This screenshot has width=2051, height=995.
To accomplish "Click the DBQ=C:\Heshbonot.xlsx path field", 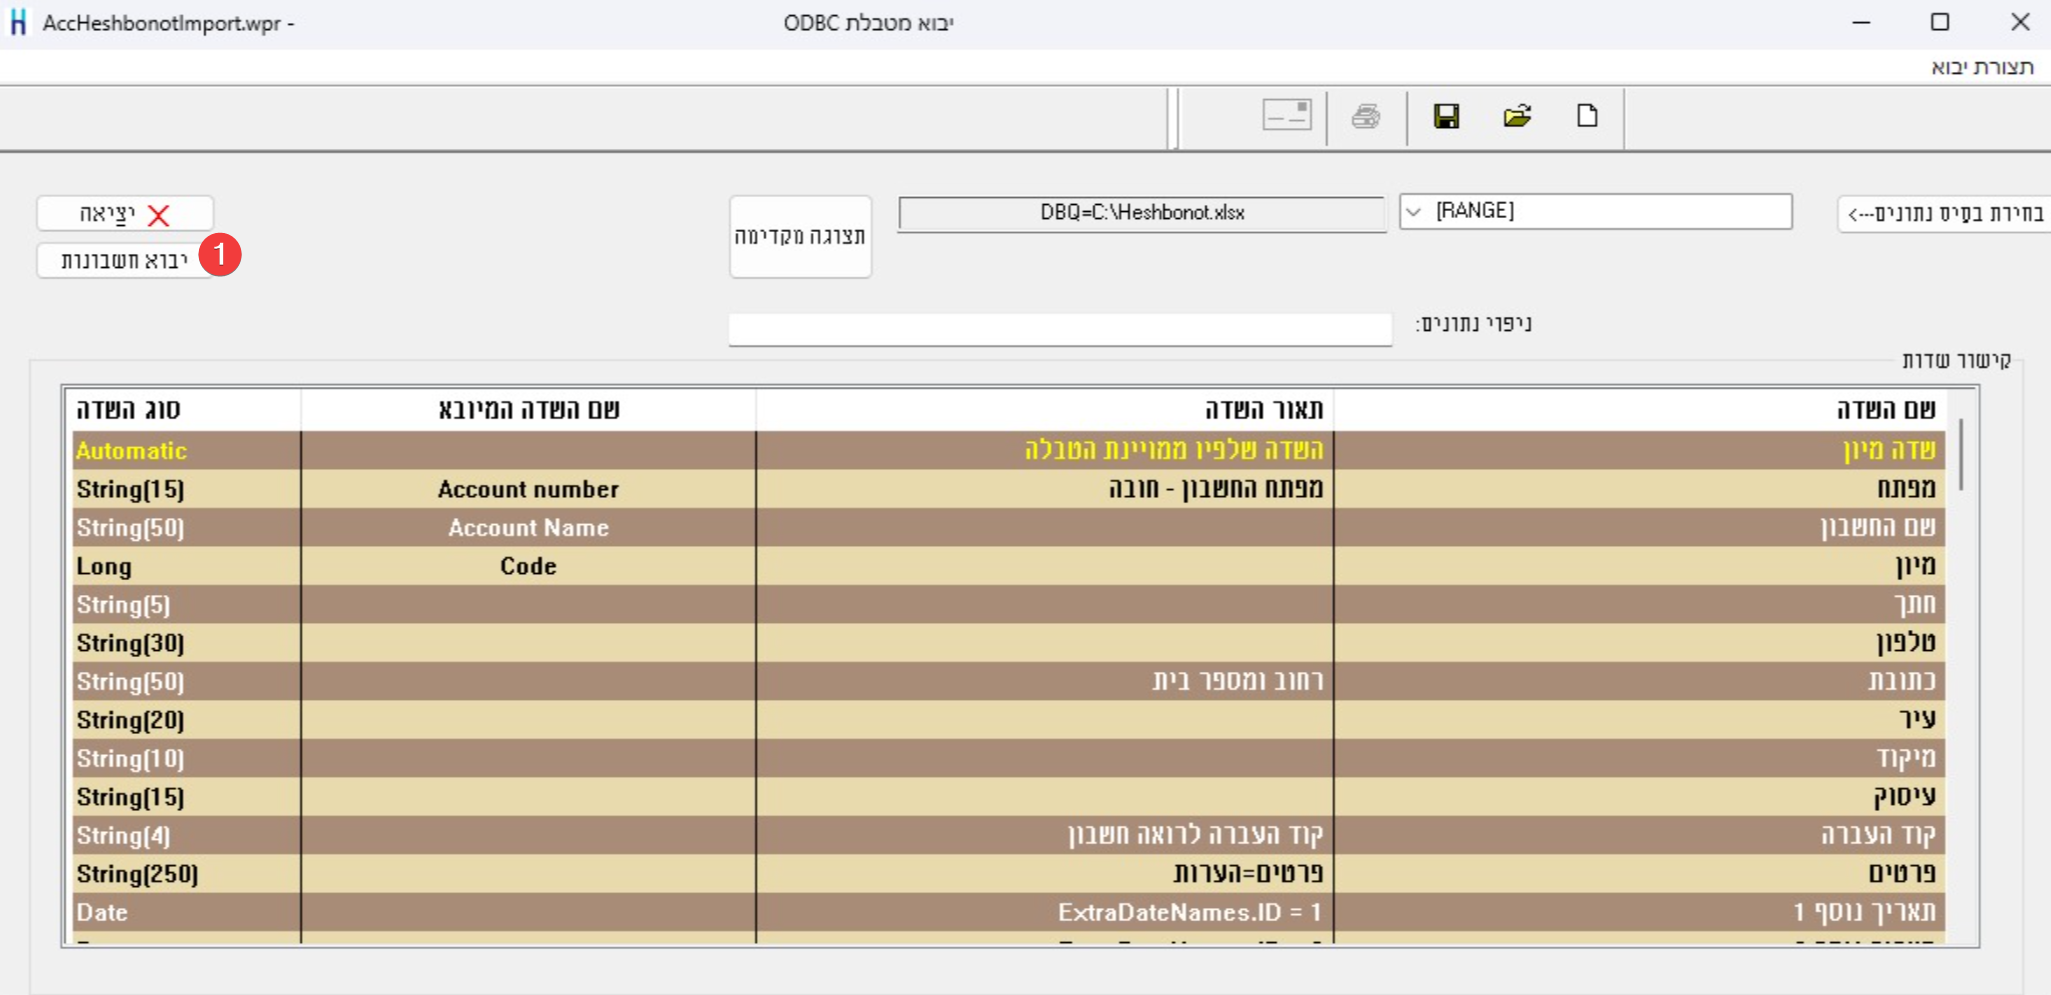I will [1141, 213].
